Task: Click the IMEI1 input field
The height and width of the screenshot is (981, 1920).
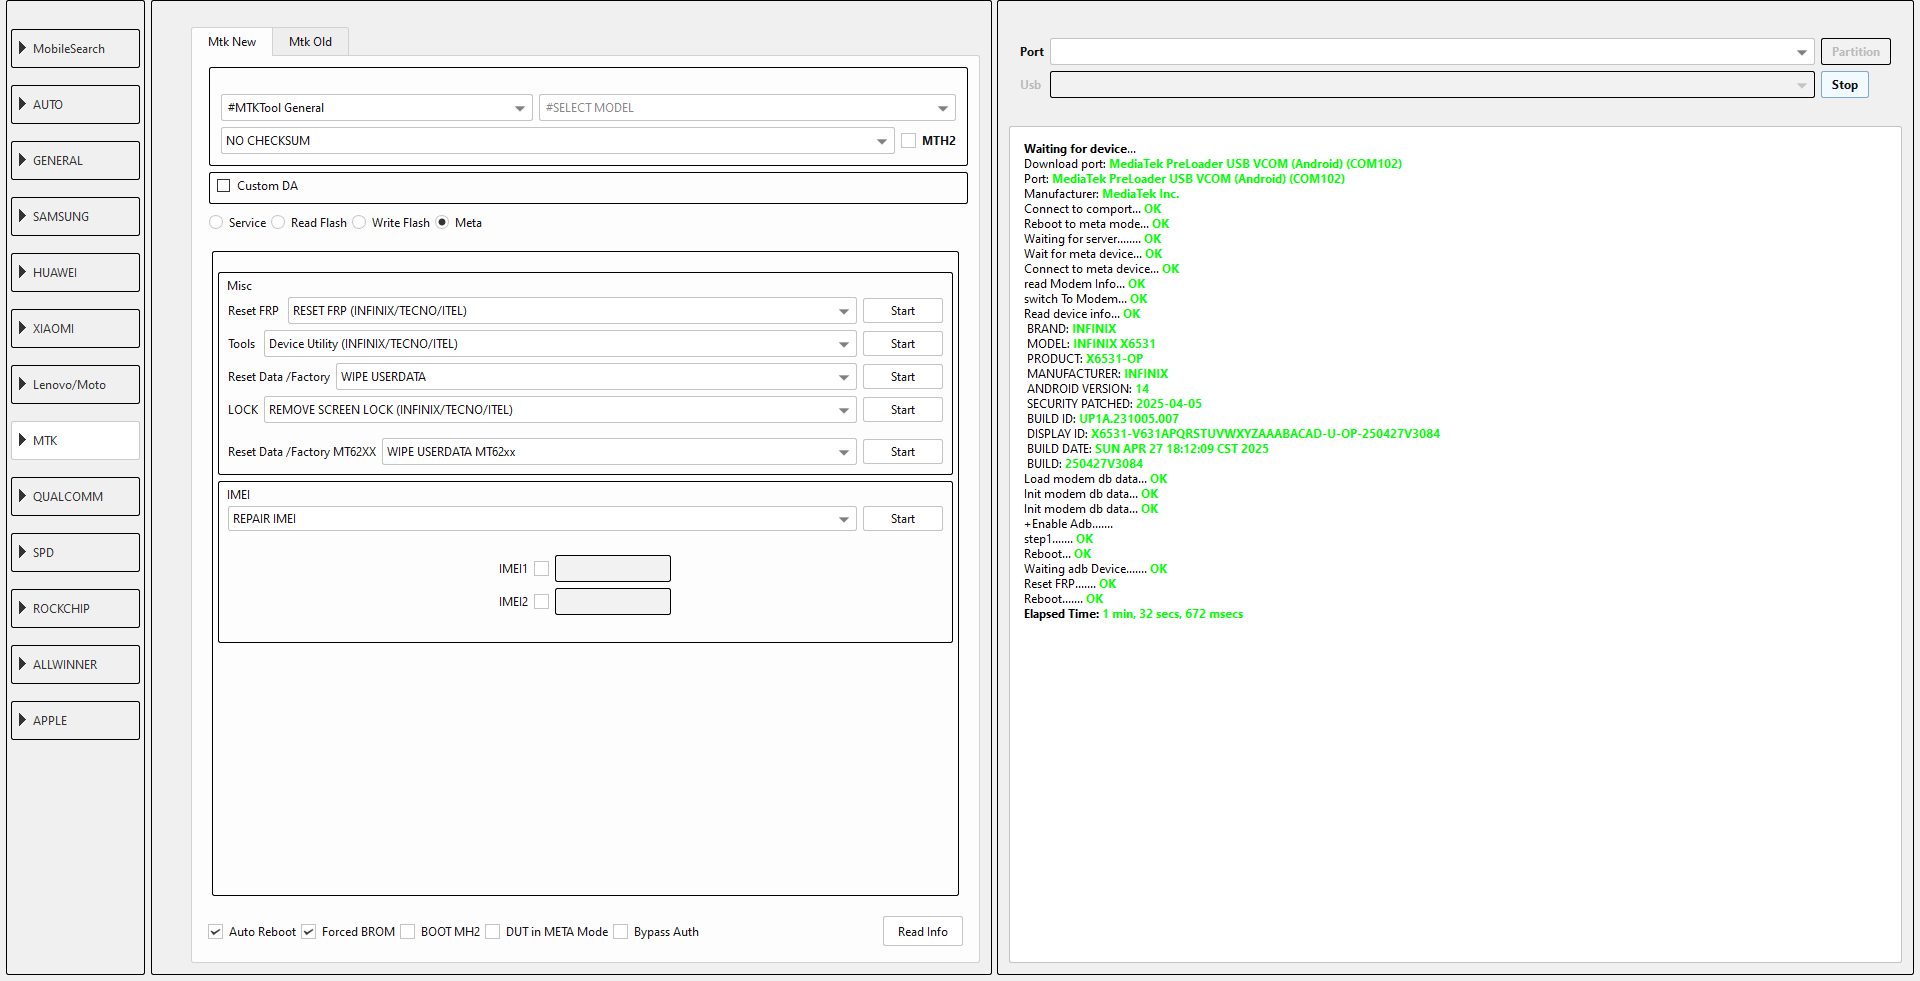Action: coord(612,568)
